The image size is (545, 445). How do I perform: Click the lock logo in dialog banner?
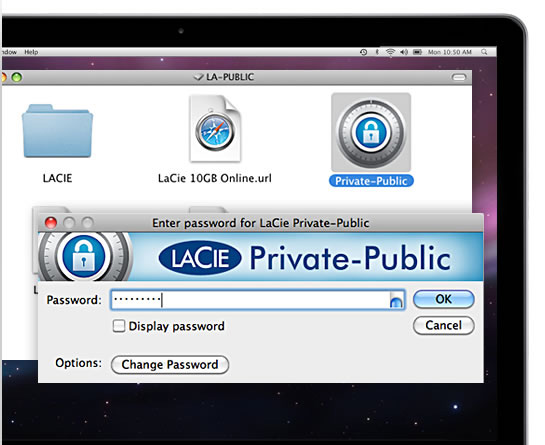click(83, 256)
